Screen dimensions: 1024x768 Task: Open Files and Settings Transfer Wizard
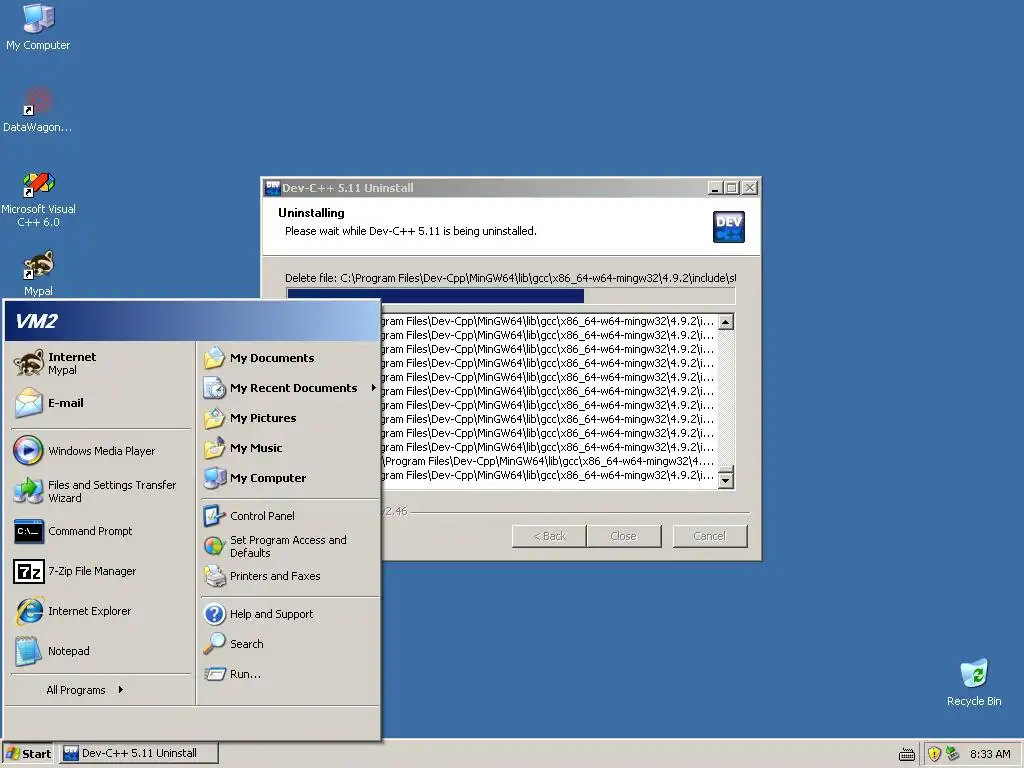(x=100, y=491)
